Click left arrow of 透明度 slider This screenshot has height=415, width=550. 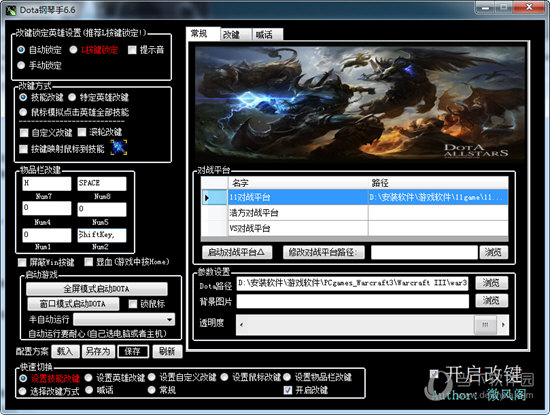(241, 324)
